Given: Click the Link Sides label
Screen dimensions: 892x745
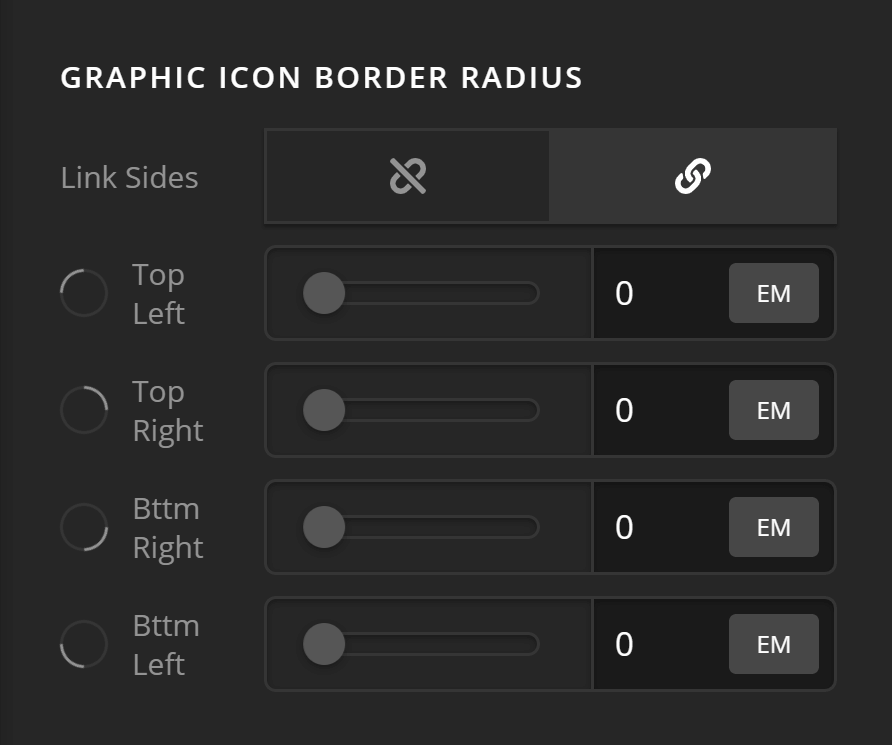Looking at the screenshot, I should 128,177.
